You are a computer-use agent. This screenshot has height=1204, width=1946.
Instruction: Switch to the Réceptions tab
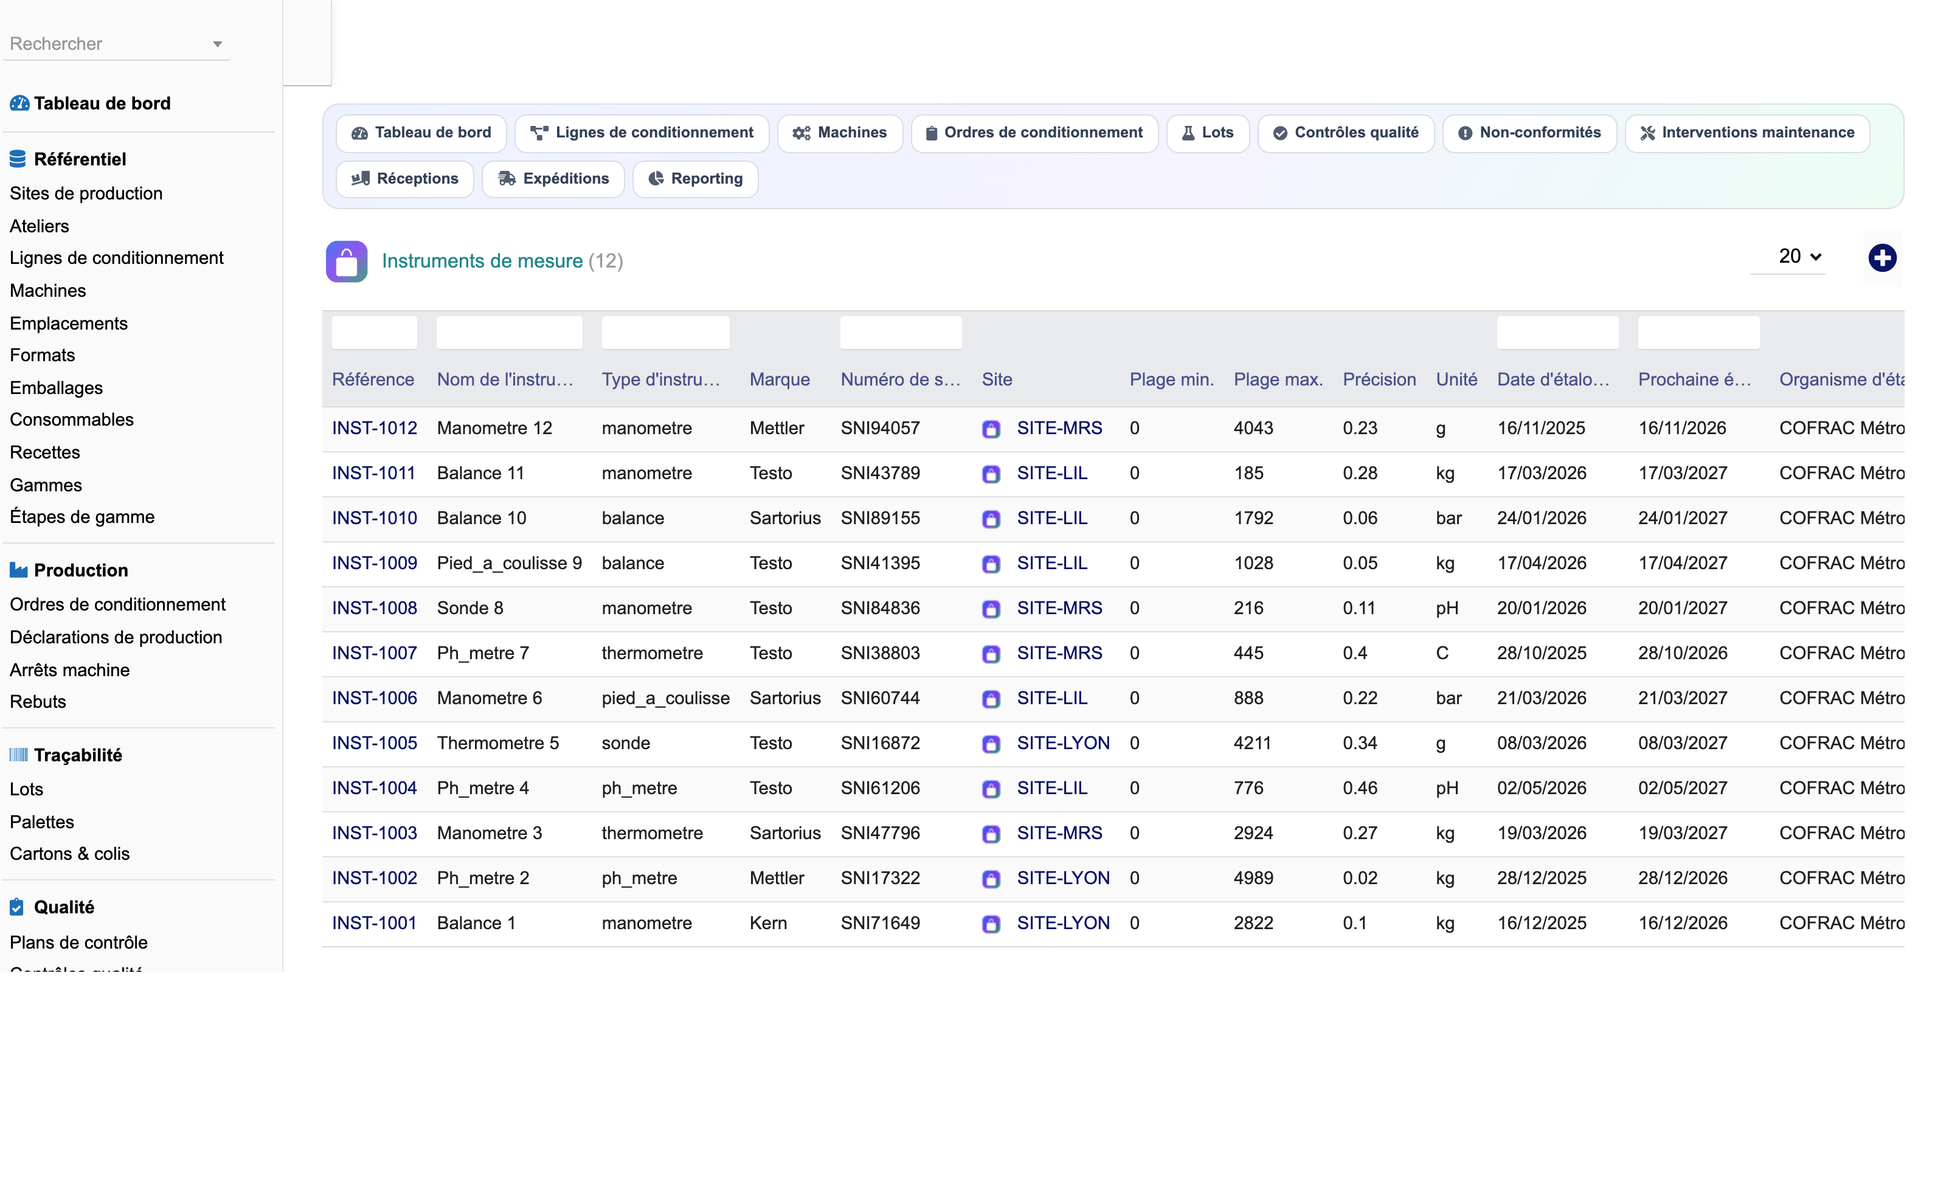(405, 179)
